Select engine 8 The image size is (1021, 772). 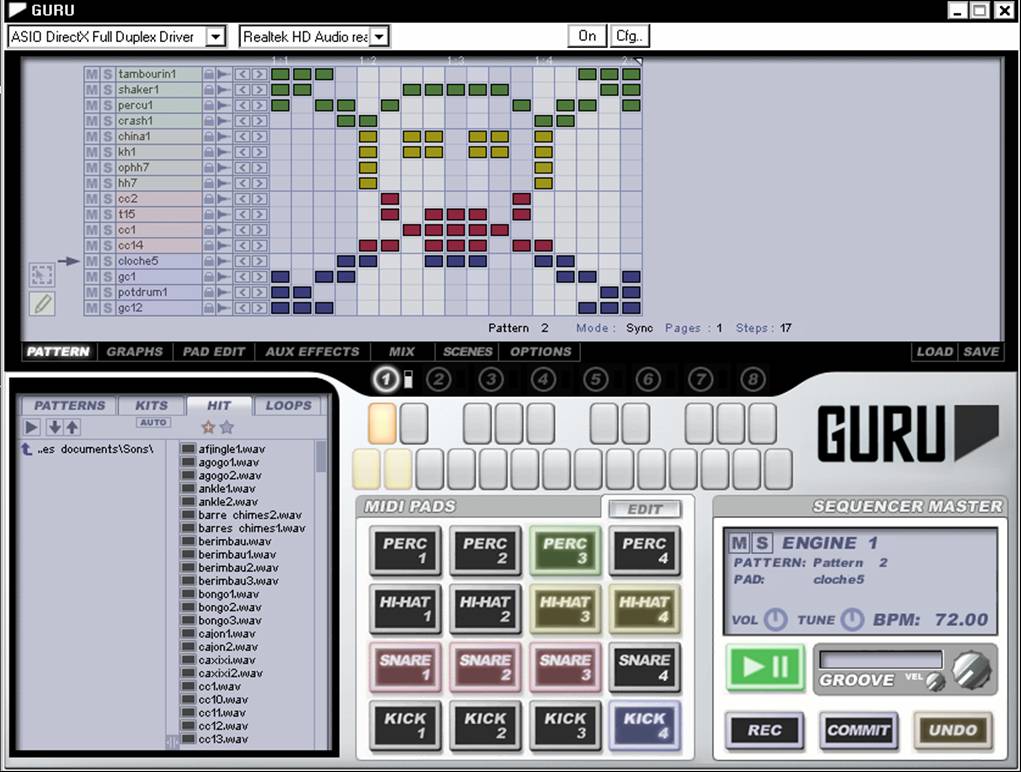point(753,379)
